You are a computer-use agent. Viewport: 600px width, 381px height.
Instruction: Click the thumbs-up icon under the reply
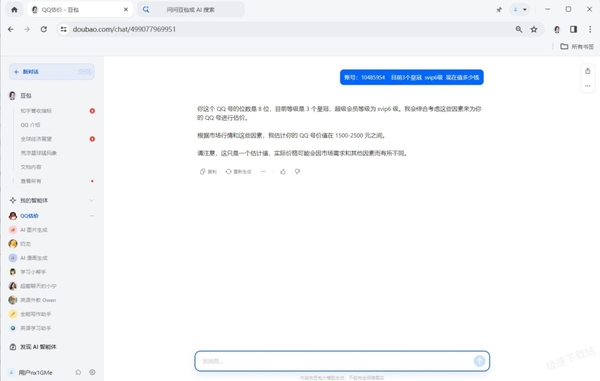[283, 171]
